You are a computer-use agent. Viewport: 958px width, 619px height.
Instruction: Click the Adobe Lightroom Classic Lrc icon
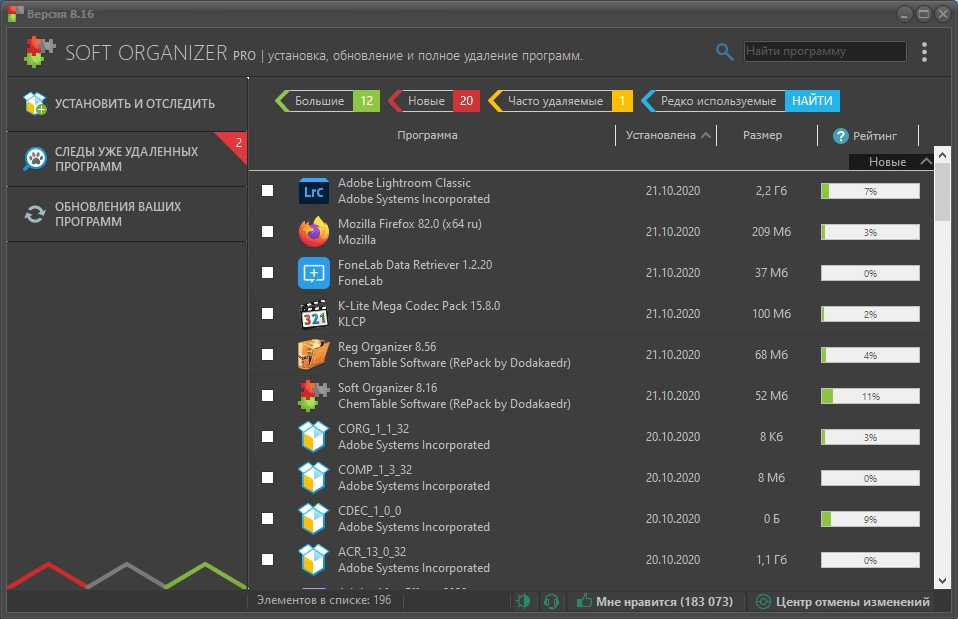(x=313, y=191)
